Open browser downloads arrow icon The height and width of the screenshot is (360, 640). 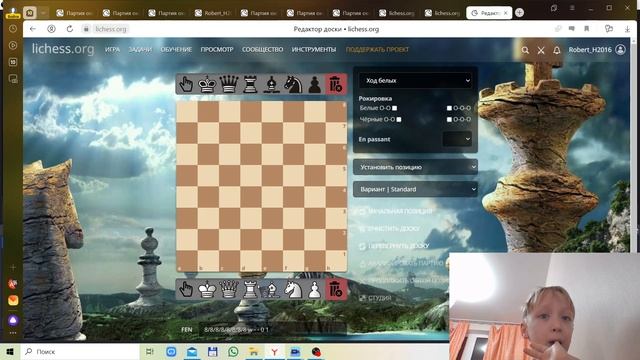pyautogui.click(x=627, y=29)
